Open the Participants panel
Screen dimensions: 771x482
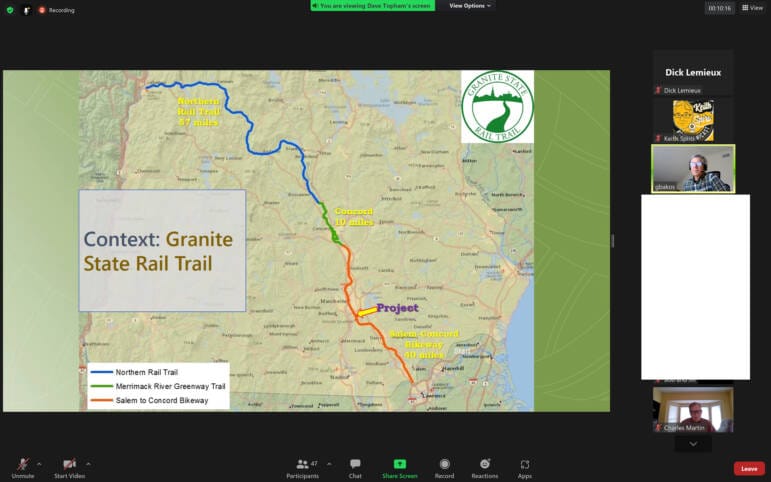(302, 468)
